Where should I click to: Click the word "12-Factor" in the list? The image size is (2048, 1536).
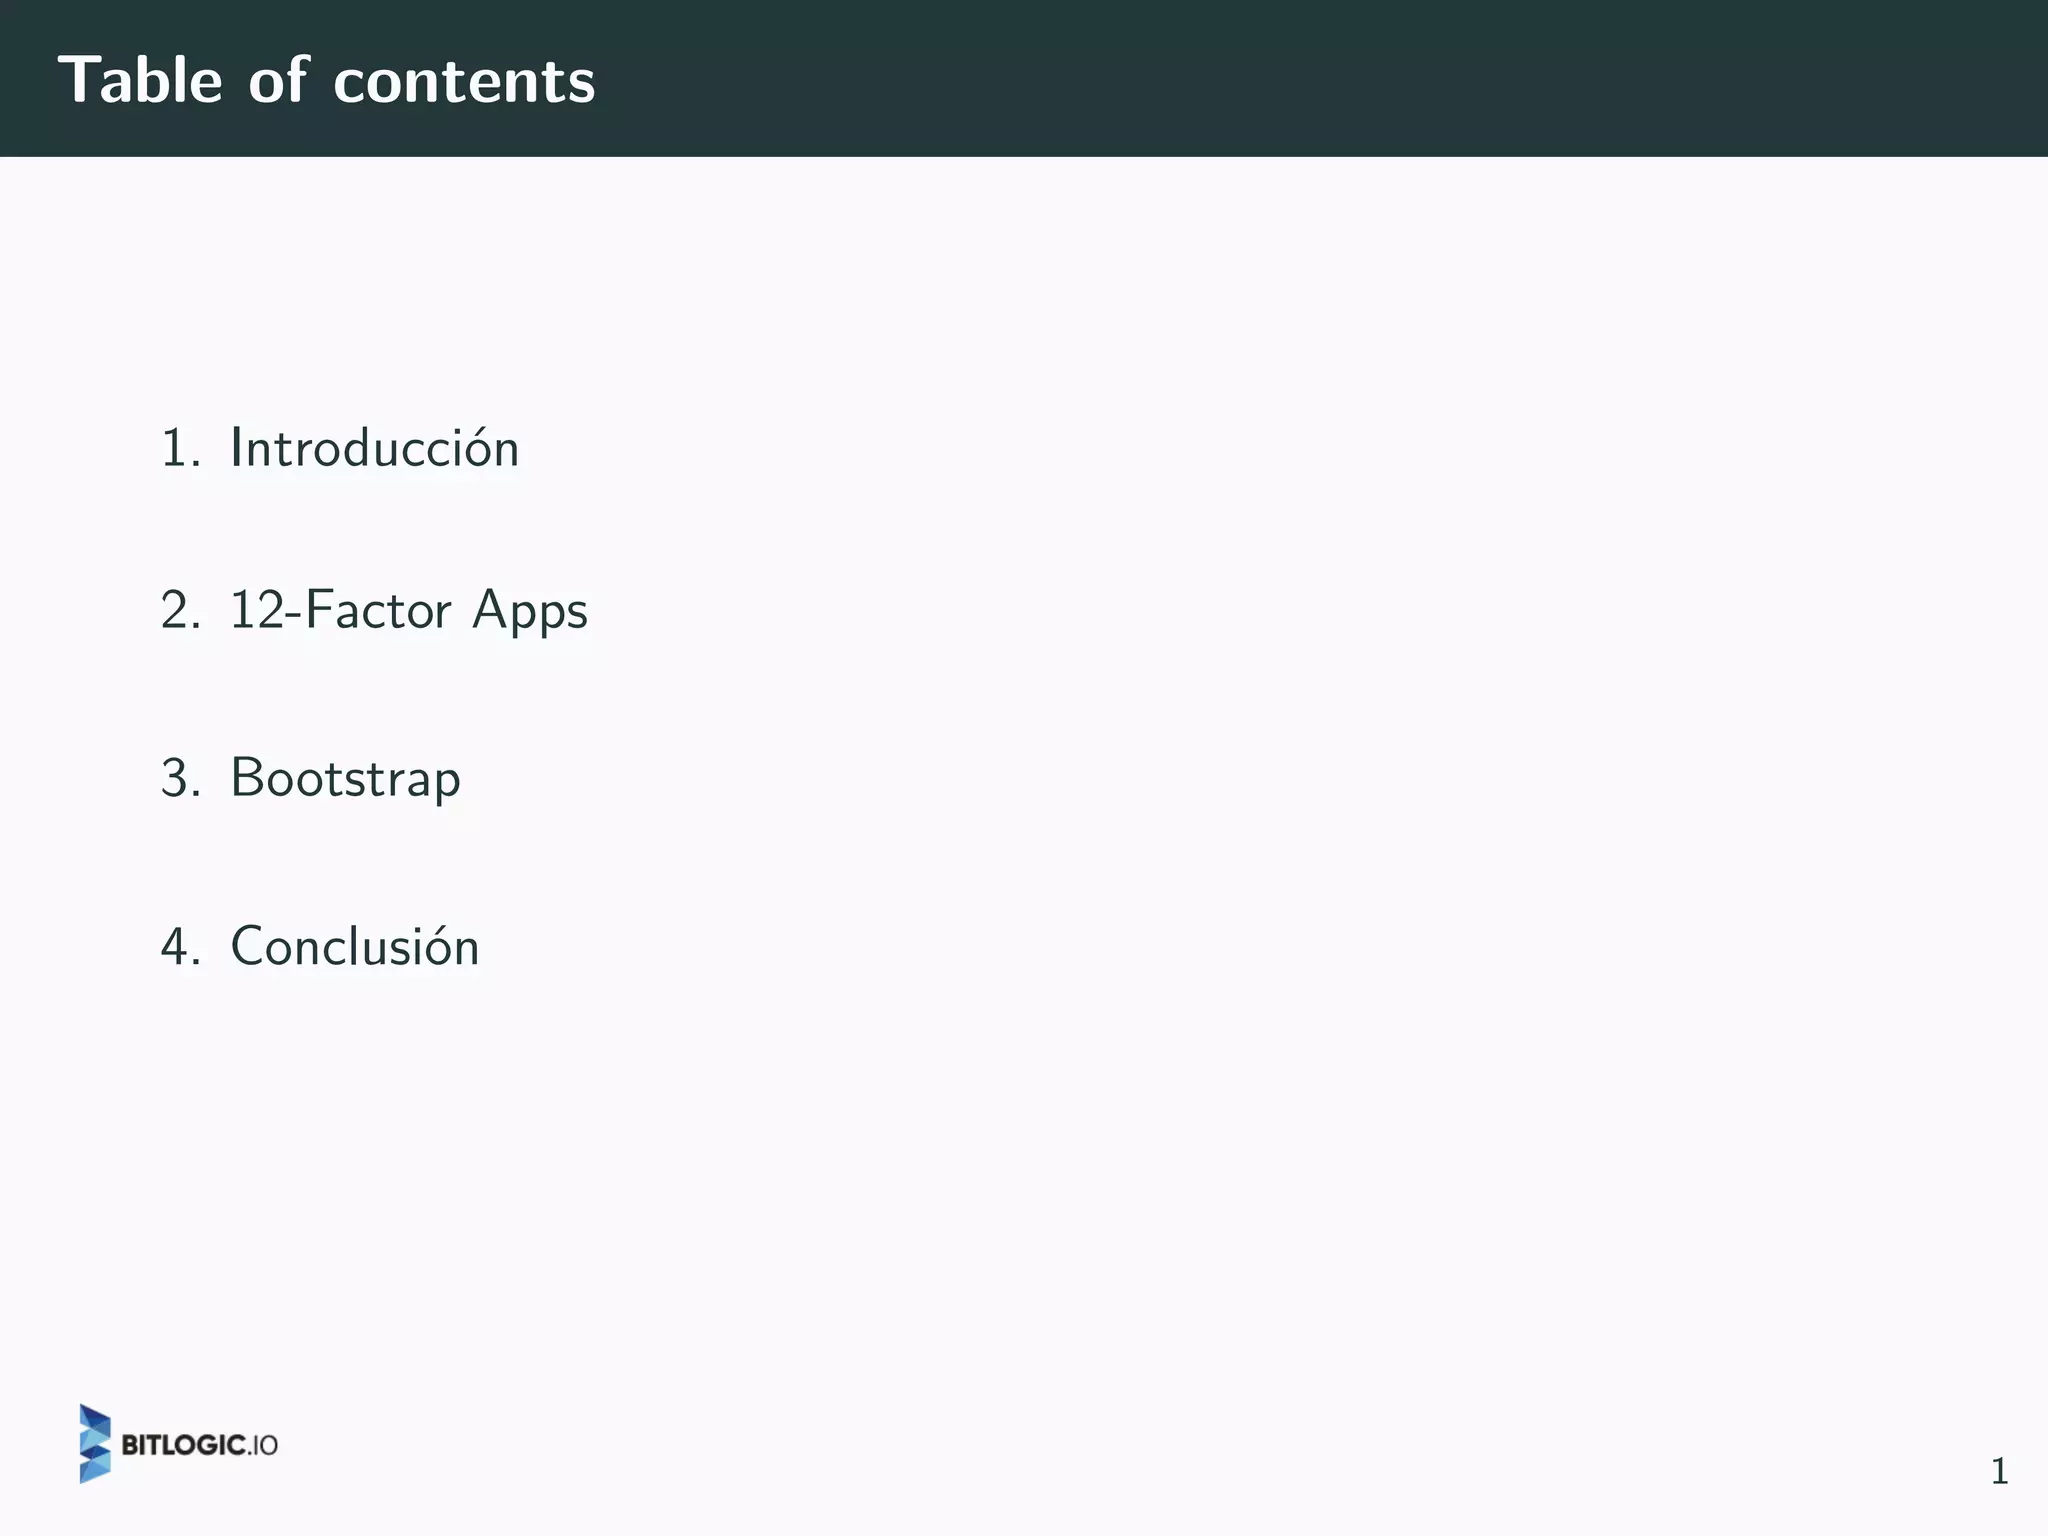(340, 610)
